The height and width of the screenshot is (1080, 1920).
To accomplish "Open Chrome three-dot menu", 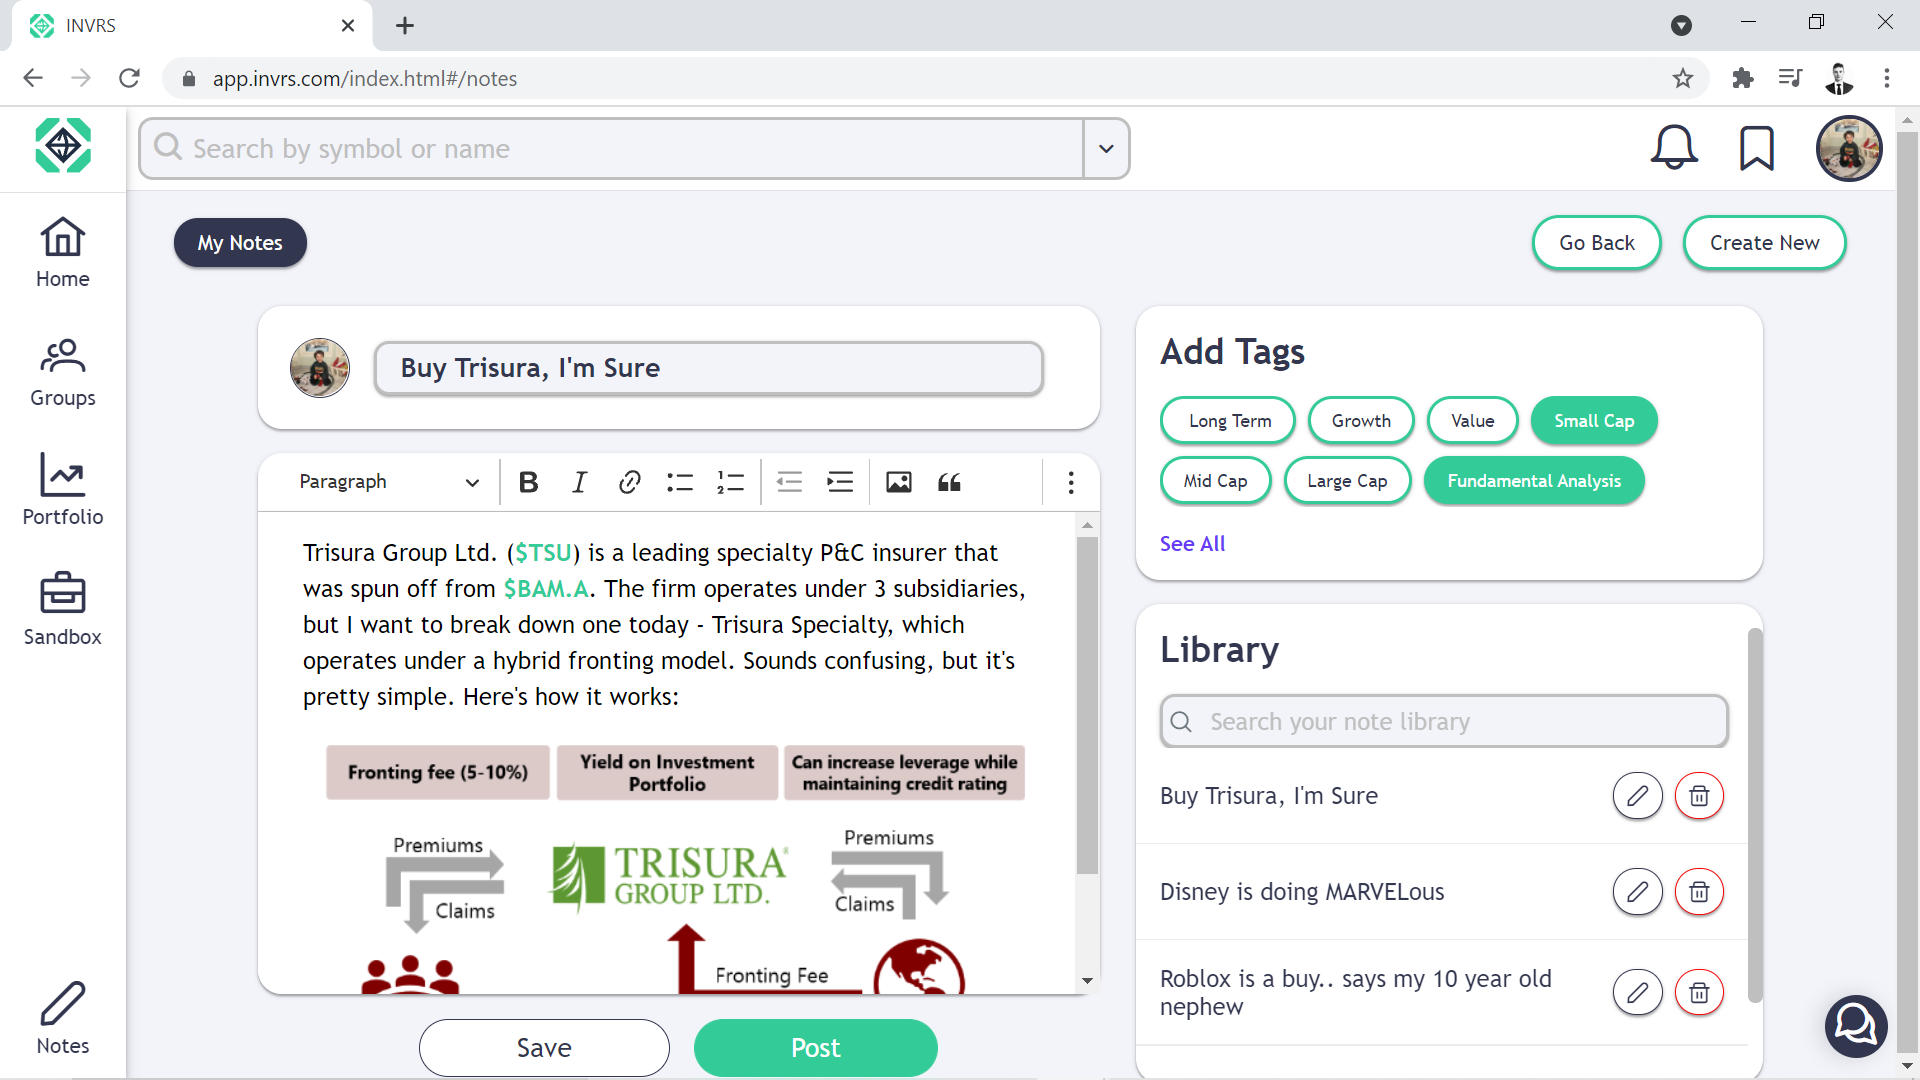I will 1887,78.
